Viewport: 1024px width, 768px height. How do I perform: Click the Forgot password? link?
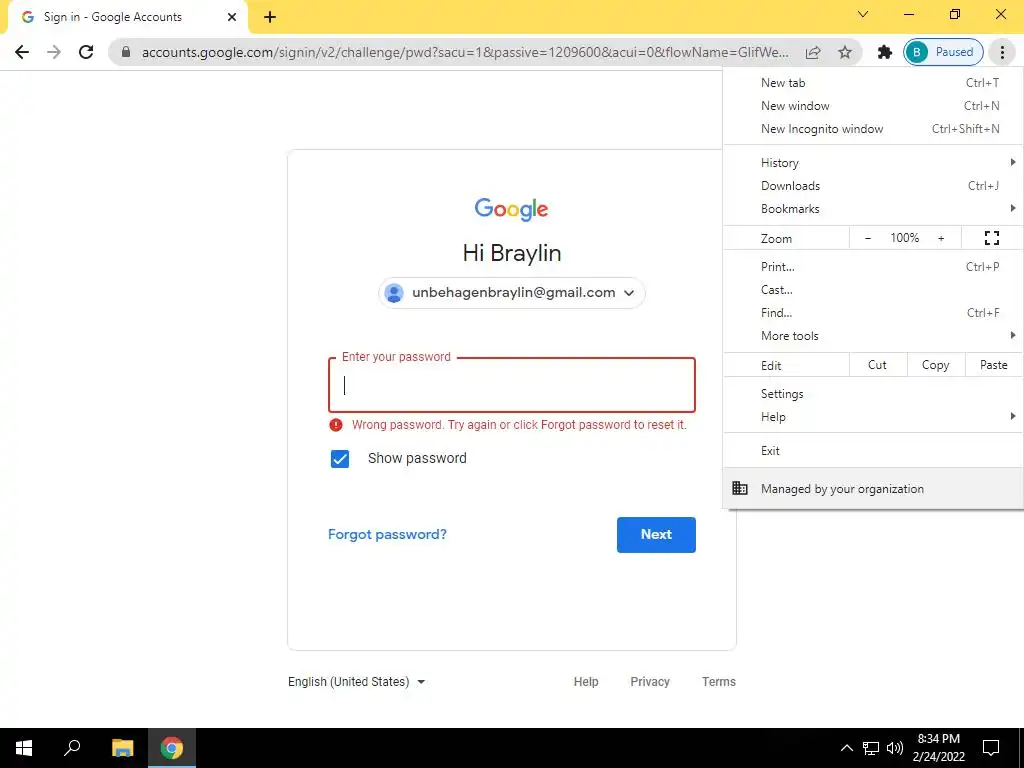point(387,535)
